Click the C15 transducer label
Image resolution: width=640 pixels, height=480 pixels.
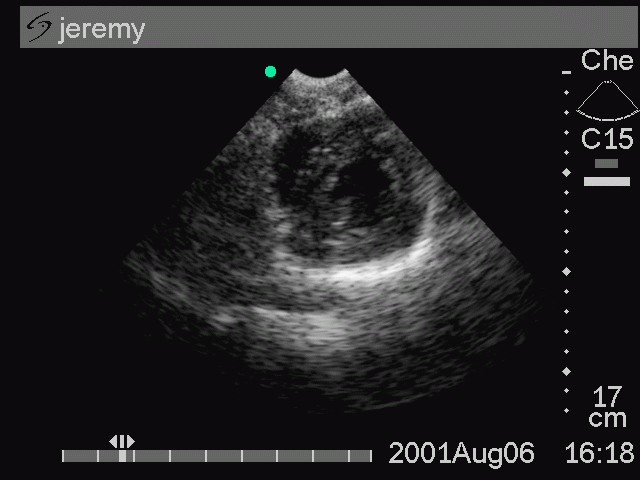[607, 139]
